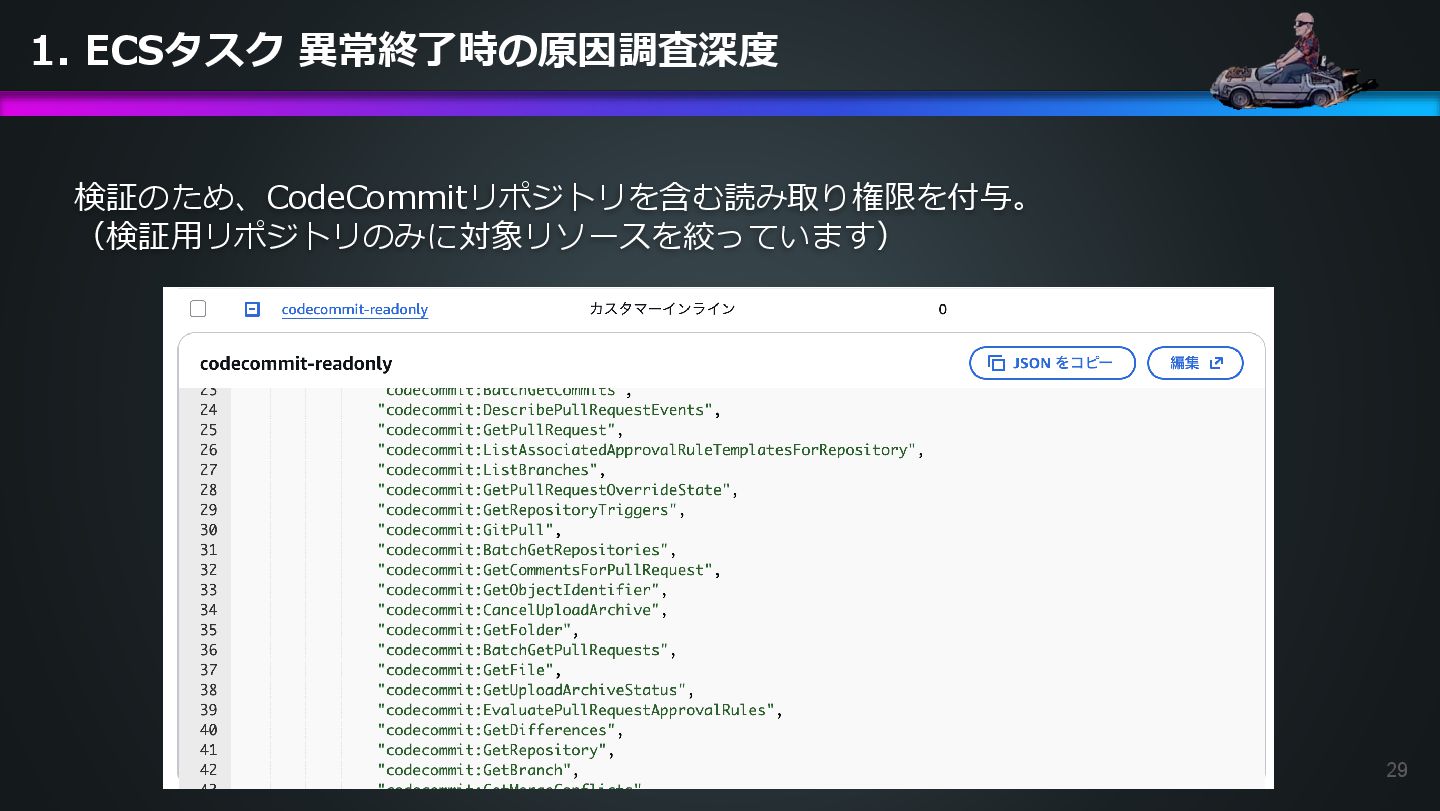Select the codecommit:GetFolder line
Screen dimensions: 1440x811
click(478, 630)
